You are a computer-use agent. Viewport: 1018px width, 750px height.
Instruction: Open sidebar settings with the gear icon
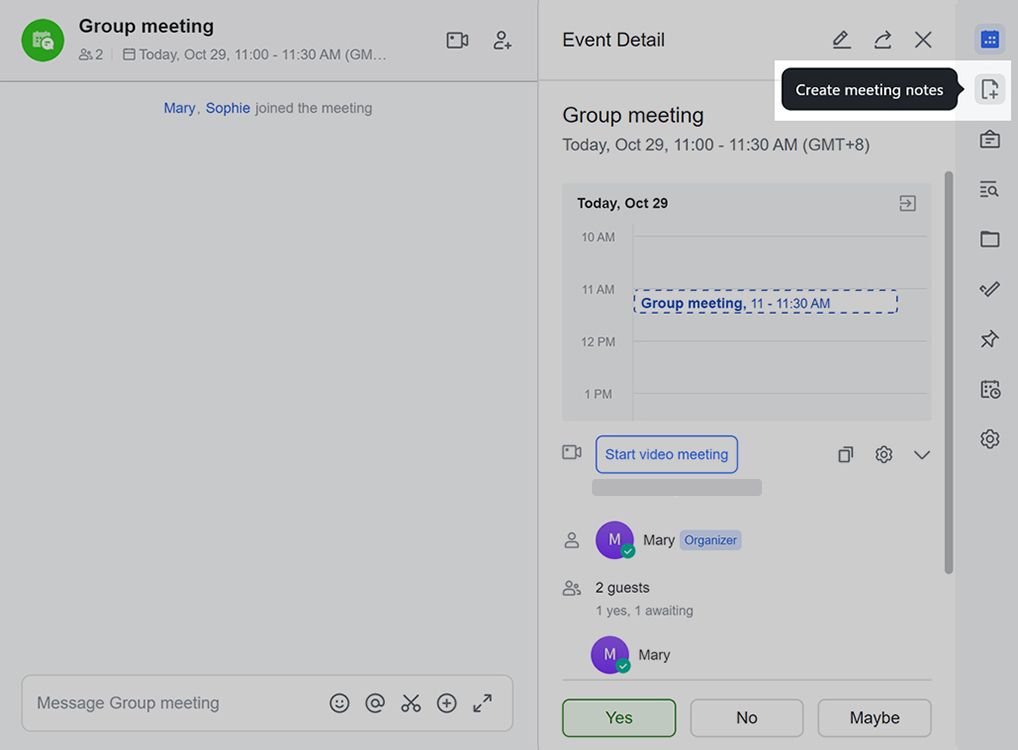click(989, 438)
